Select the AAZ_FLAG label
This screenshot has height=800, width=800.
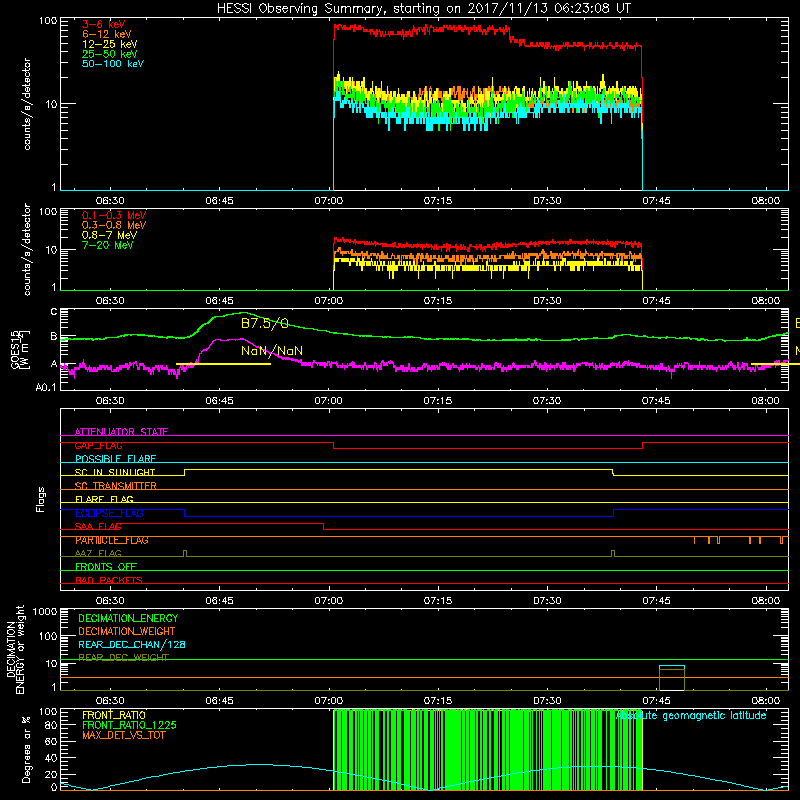(x=98, y=554)
